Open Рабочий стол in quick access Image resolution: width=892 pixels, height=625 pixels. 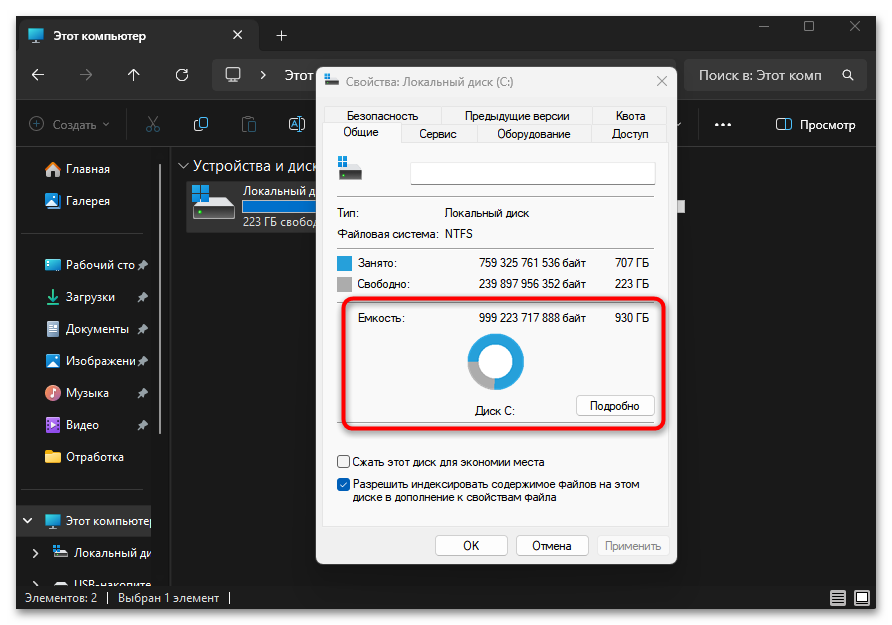(x=90, y=265)
